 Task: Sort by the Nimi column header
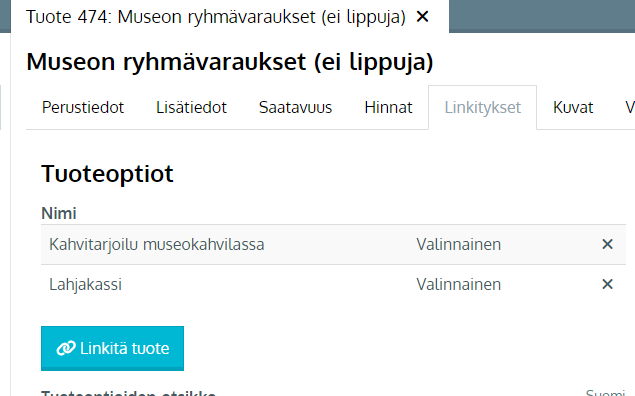tap(59, 213)
